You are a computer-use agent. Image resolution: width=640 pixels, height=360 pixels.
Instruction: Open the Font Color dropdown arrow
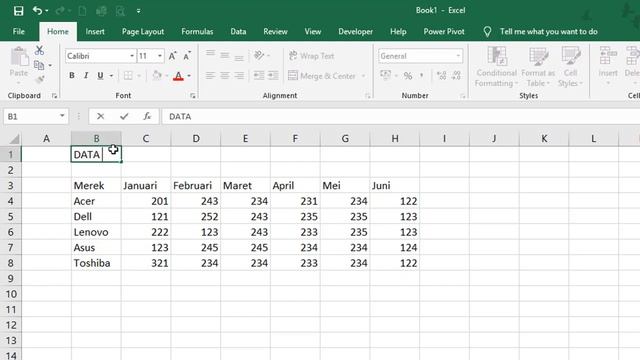(189, 76)
